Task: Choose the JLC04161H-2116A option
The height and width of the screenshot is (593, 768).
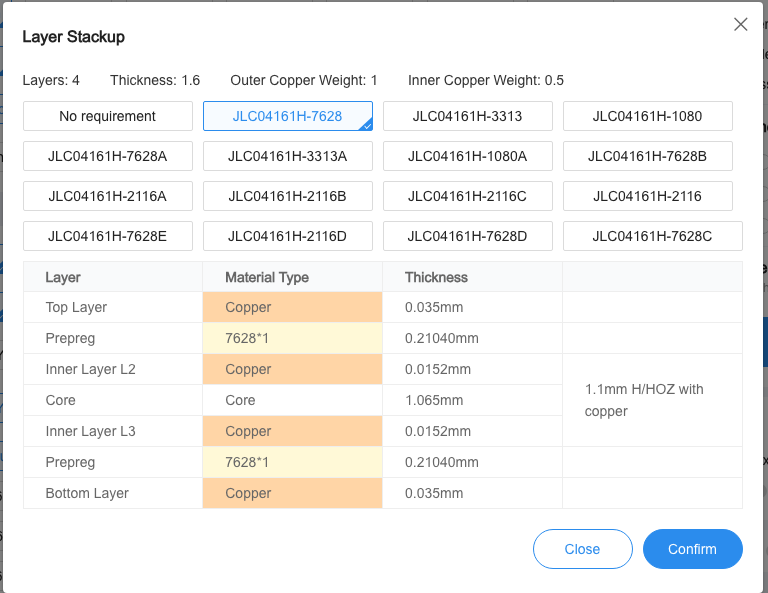Action: coord(108,196)
